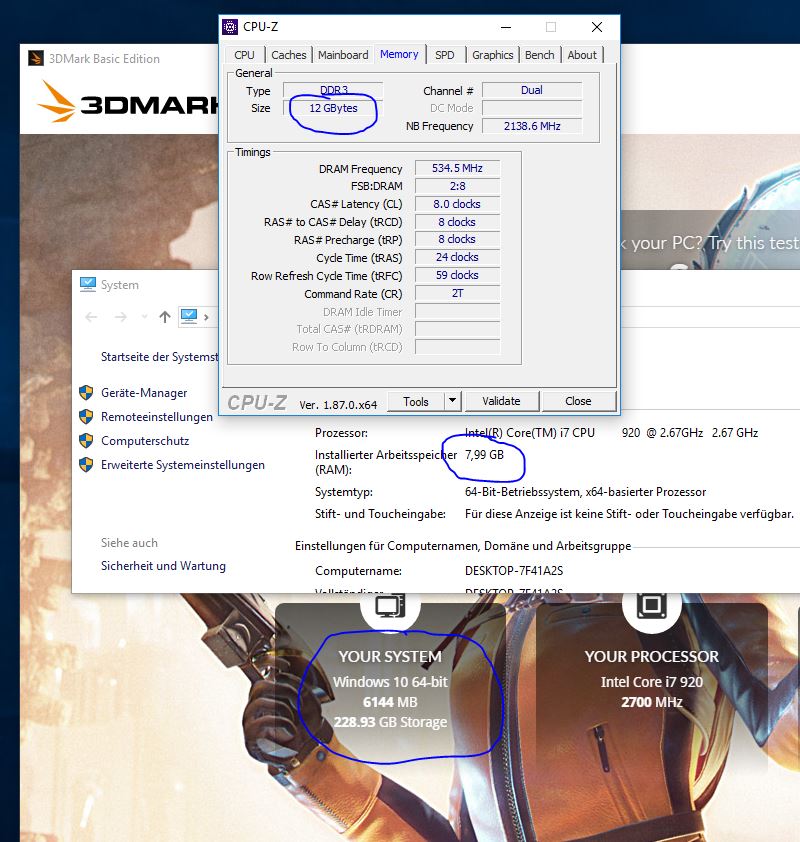This screenshot has width=800, height=842.
Task: Click the Validate button
Action: click(x=501, y=401)
